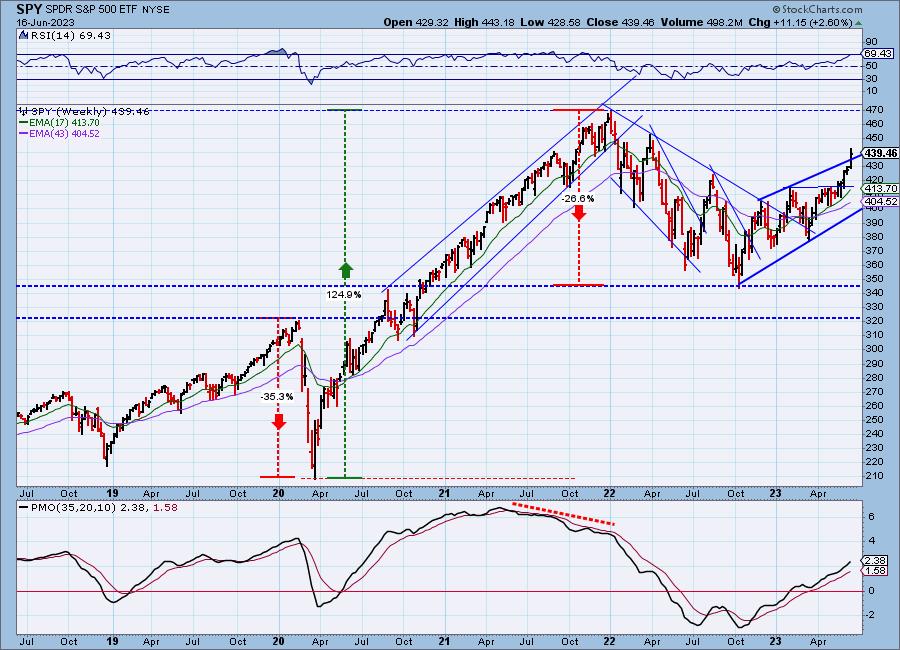Click the 439.46 price tag on the price axis
The width and height of the screenshot is (900, 650).
(880, 153)
